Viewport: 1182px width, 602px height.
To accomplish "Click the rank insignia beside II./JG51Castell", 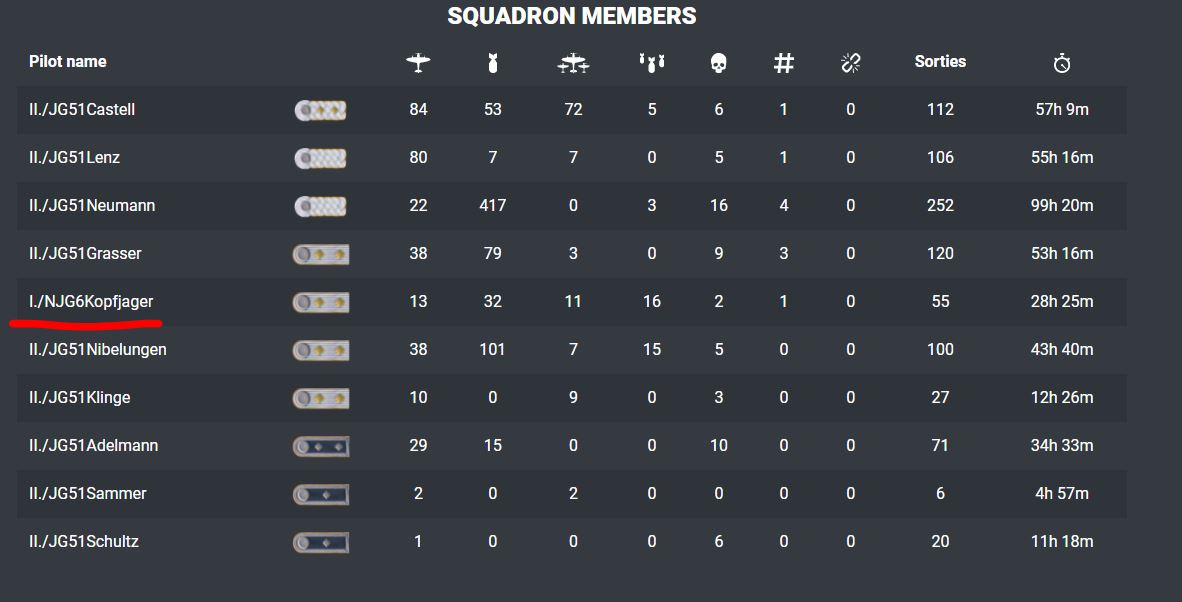I will [321, 110].
